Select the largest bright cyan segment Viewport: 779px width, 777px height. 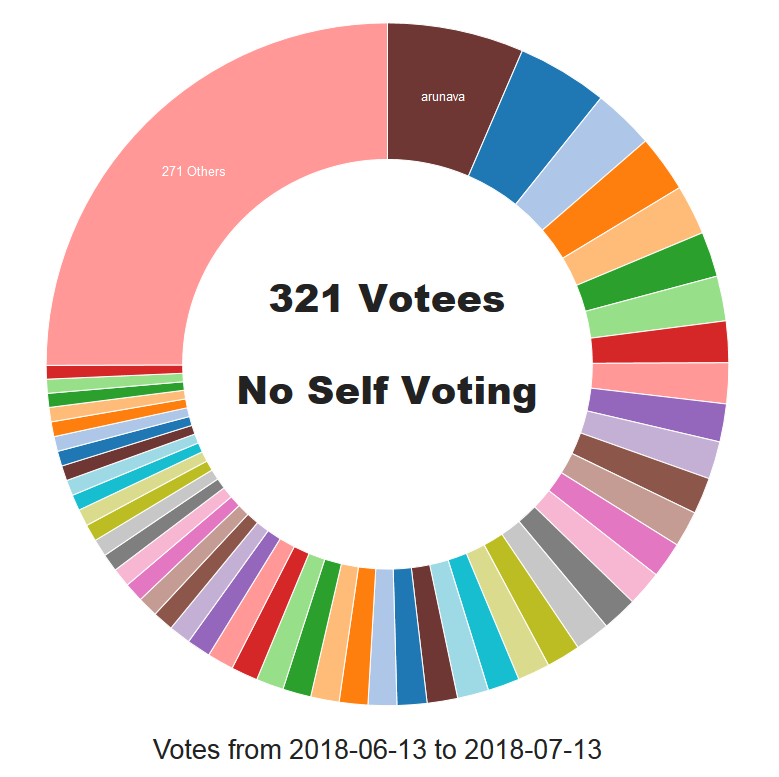(483, 621)
